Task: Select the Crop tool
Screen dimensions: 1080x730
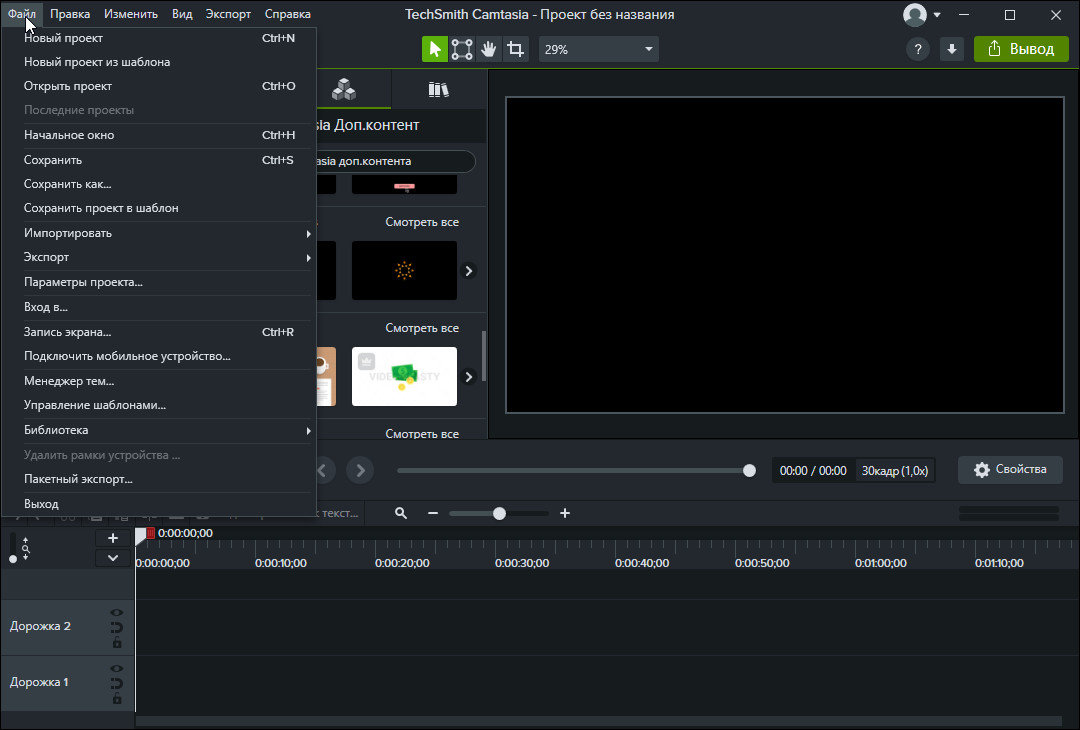Action: pyautogui.click(x=516, y=49)
